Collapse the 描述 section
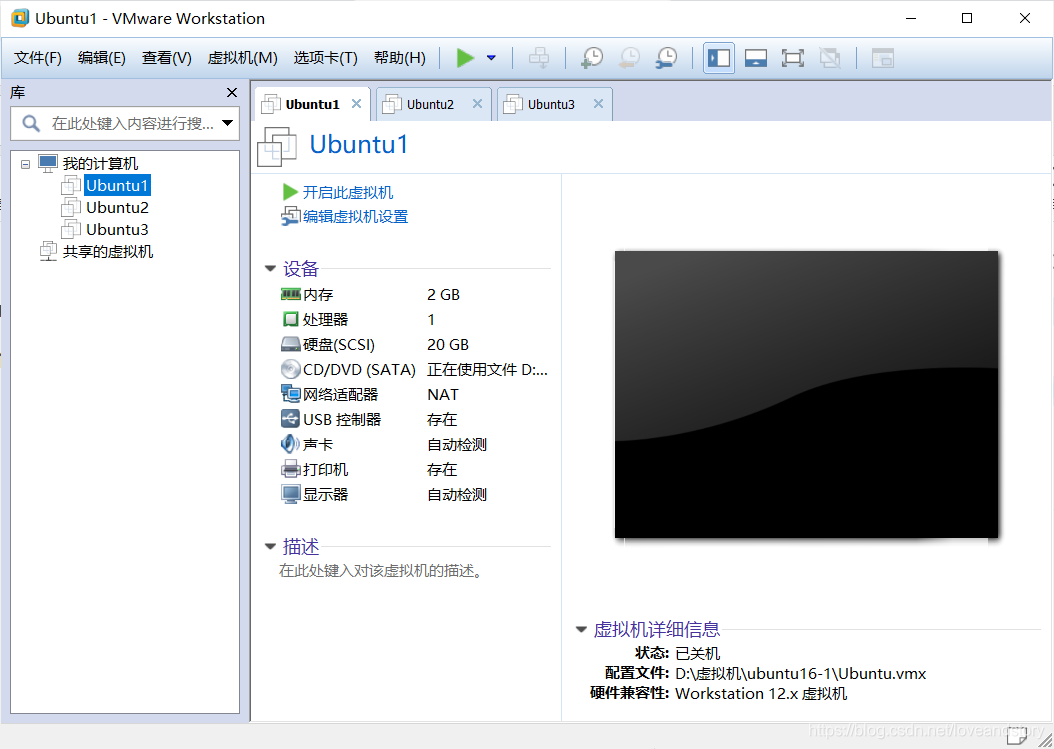 pos(270,546)
